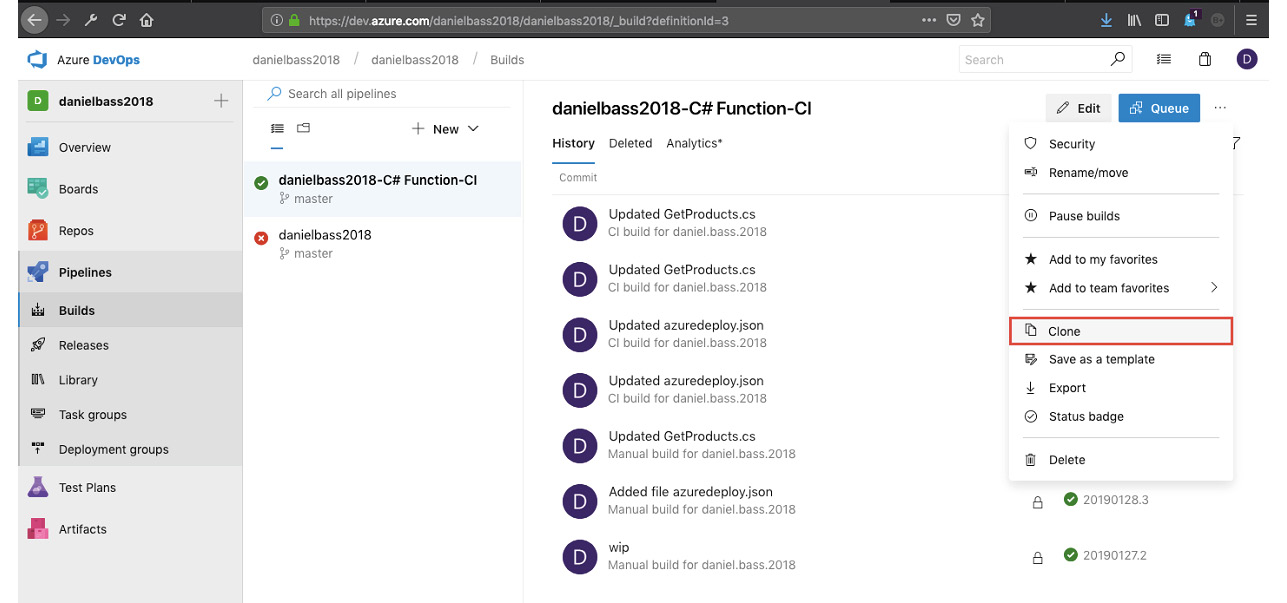Click search magnifier icon in top search box

[x=1118, y=59]
